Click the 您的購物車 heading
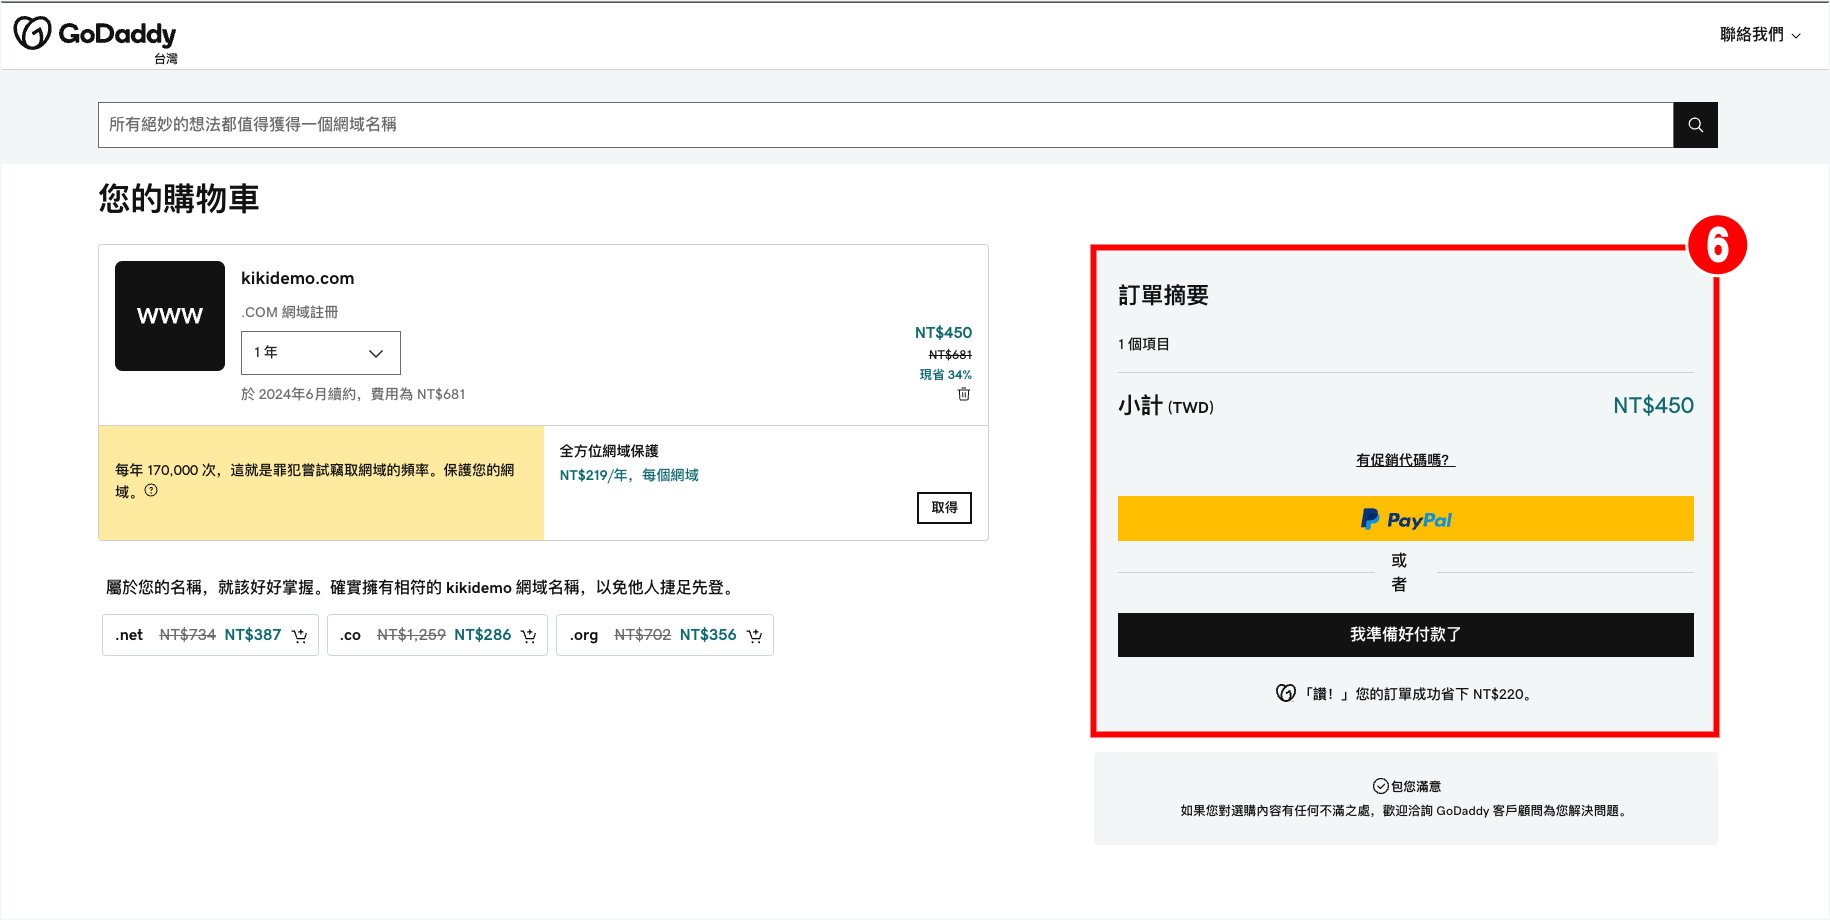 (179, 199)
